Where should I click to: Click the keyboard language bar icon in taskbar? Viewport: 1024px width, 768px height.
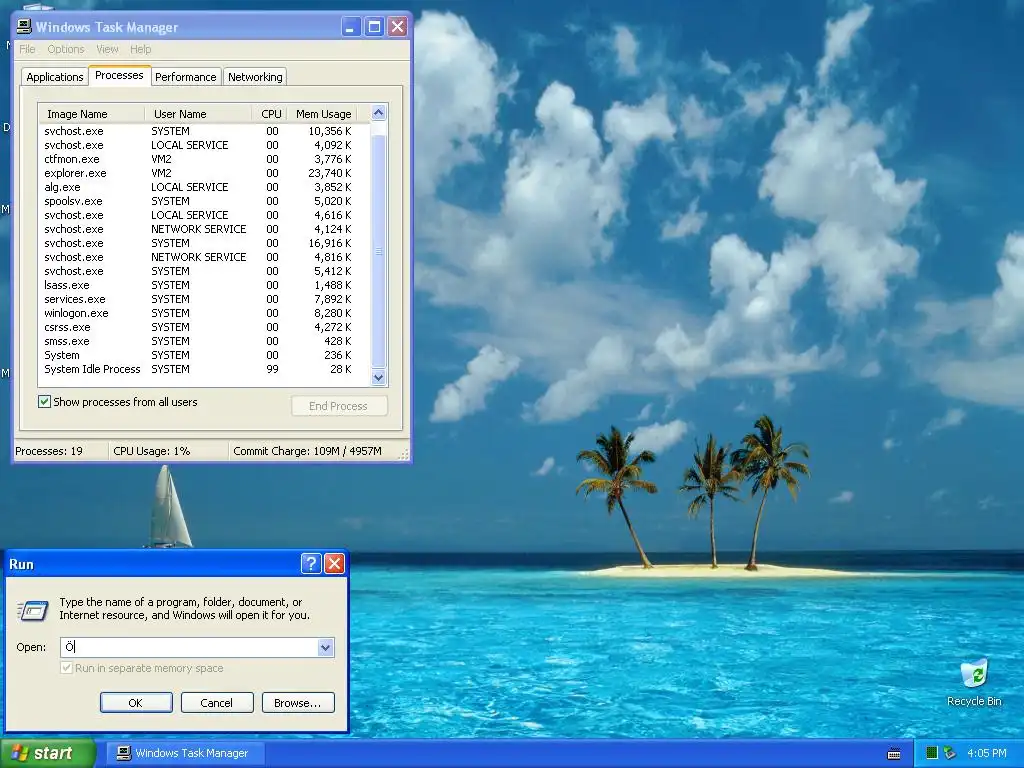click(894, 754)
